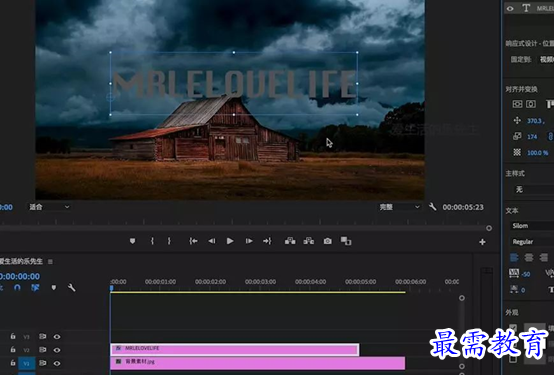The width and height of the screenshot is (554, 375).
Task: Click the Mark In bracket button
Action: [x=152, y=241]
